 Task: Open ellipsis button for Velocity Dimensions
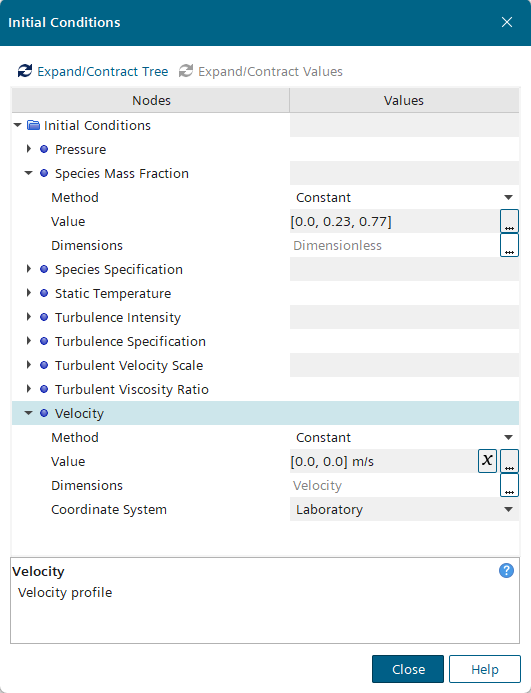(509, 485)
